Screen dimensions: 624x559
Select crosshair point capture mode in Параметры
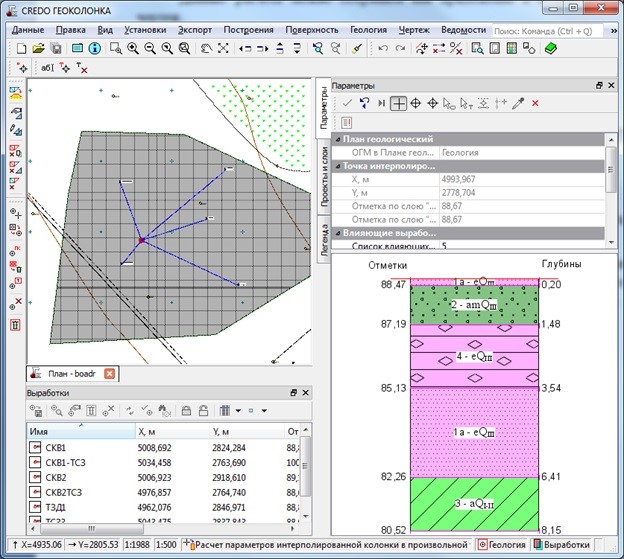pyautogui.click(x=398, y=103)
